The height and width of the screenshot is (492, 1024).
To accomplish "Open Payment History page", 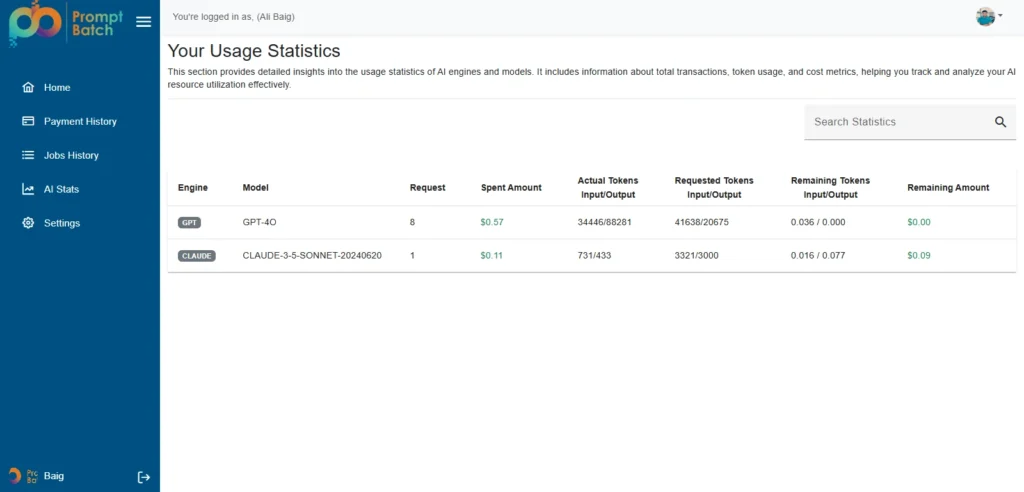I will (x=80, y=122).
